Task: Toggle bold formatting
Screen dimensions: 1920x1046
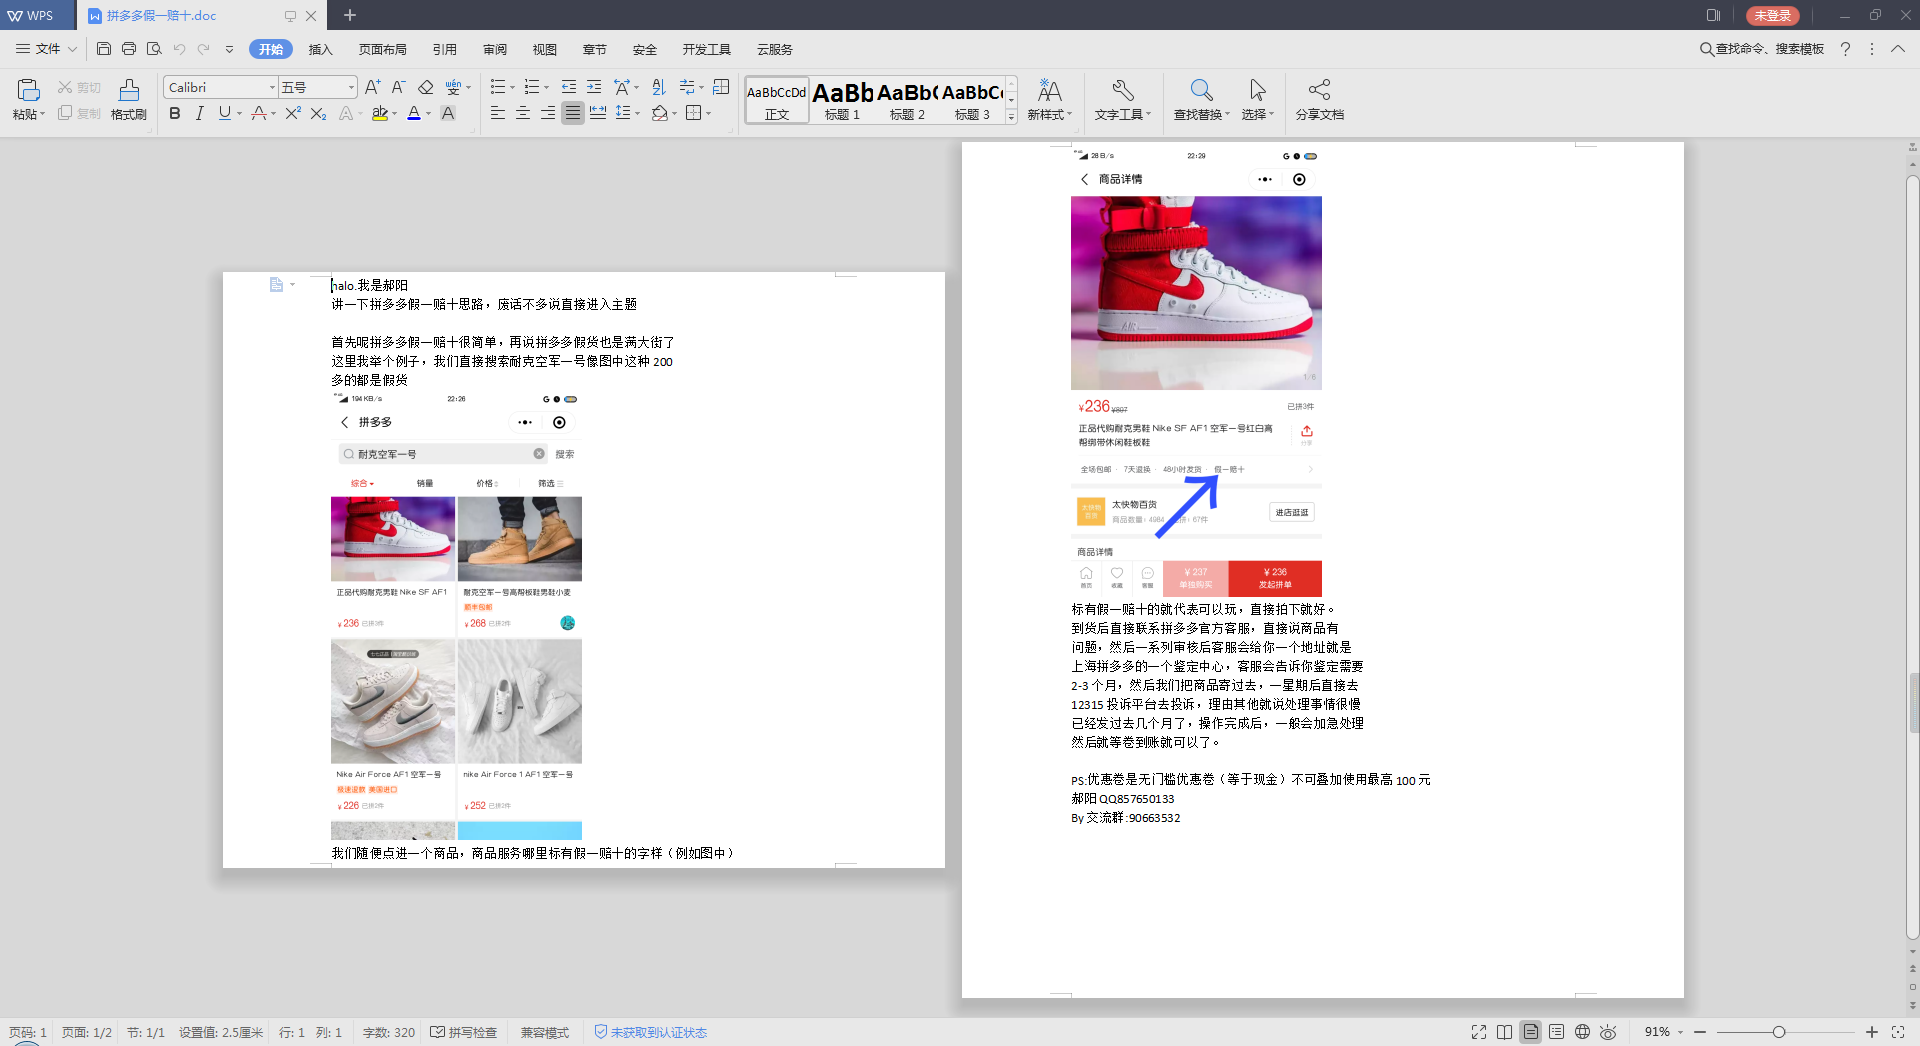Action: pyautogui.click(x=175, y=113)
